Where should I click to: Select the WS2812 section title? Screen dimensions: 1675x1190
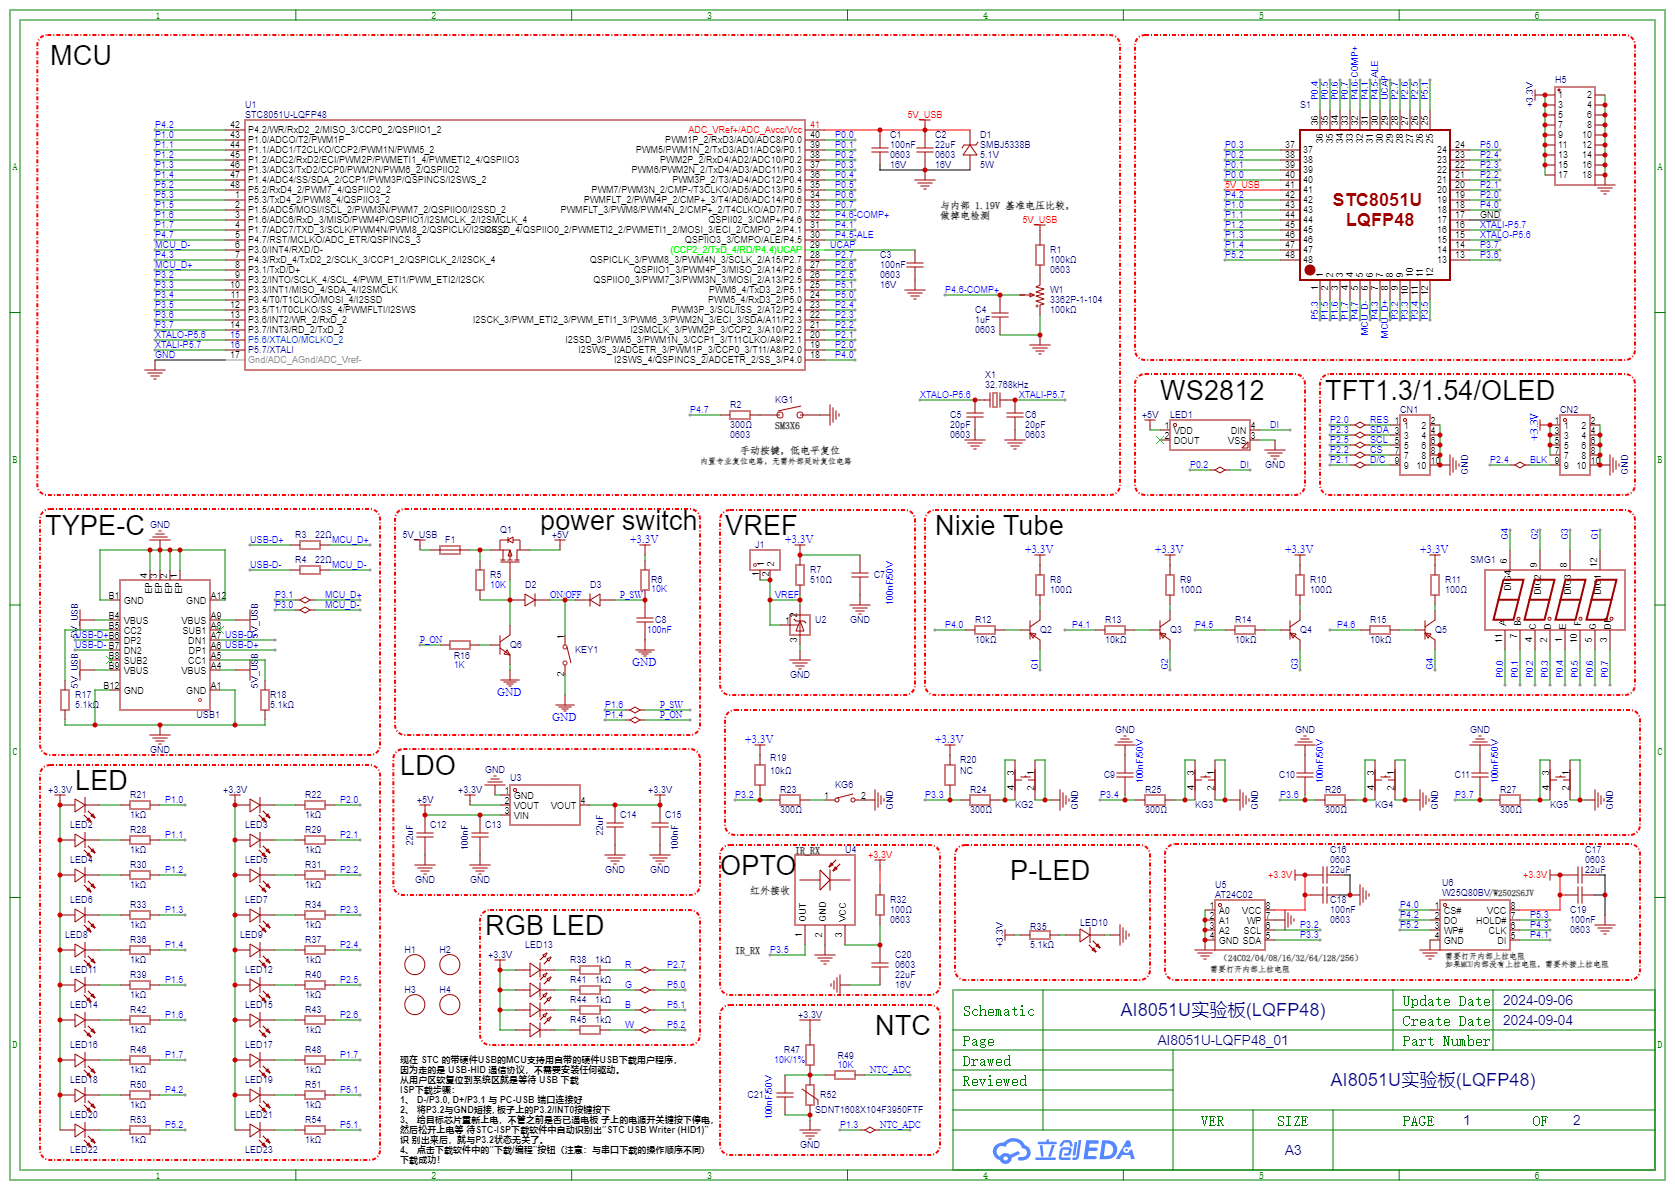click(x=1212, y=391)
